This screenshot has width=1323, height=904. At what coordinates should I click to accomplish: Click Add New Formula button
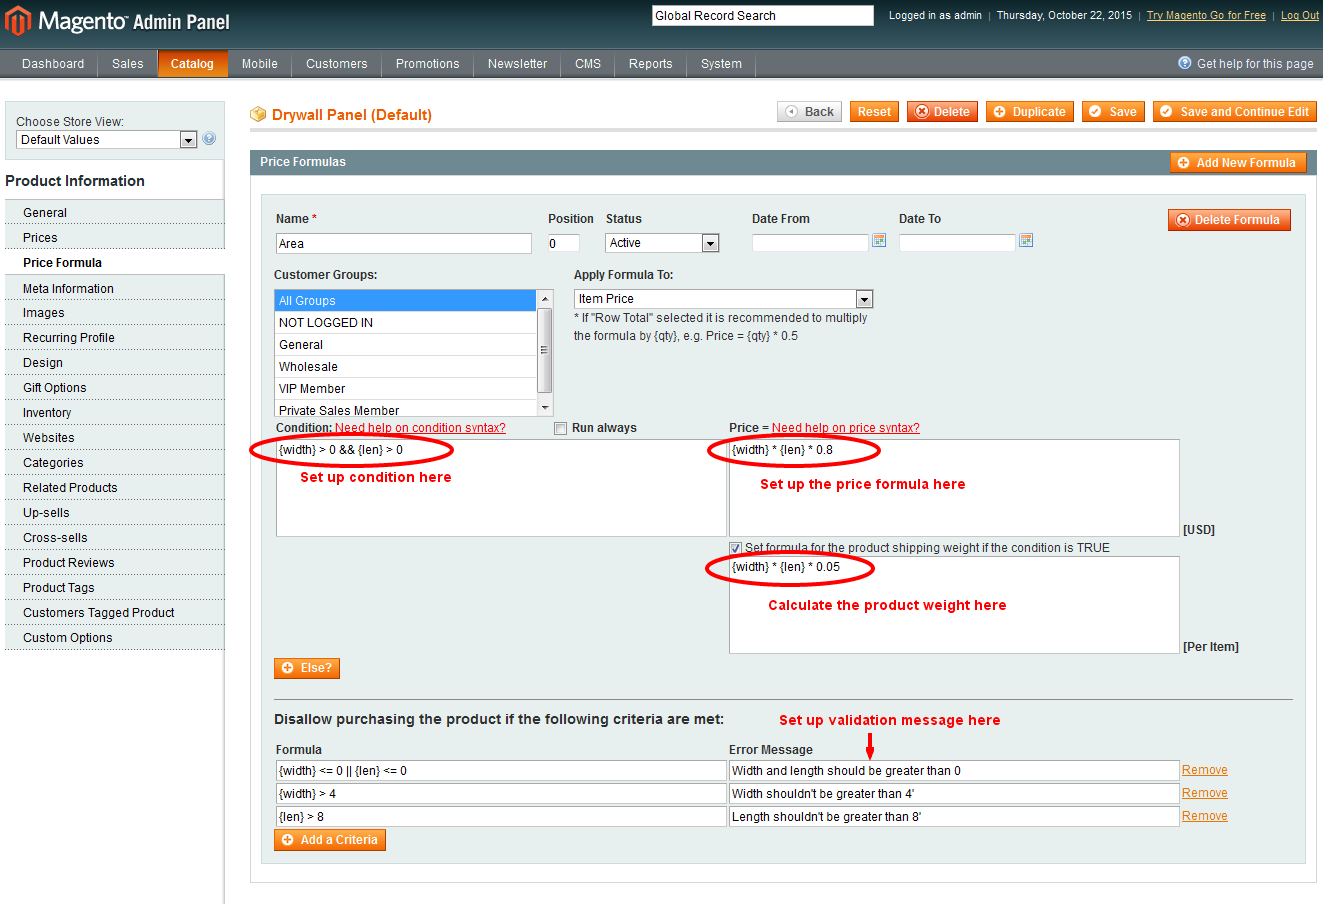tap(1237, 163)
